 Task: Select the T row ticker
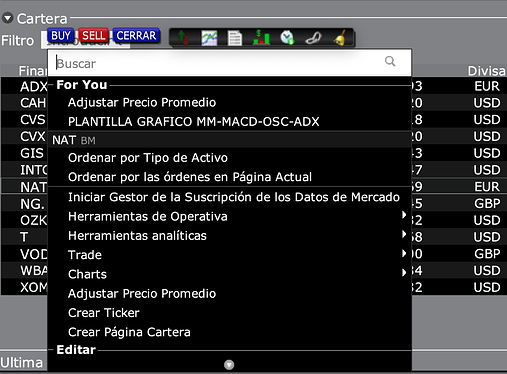click(x=24, y=237)
